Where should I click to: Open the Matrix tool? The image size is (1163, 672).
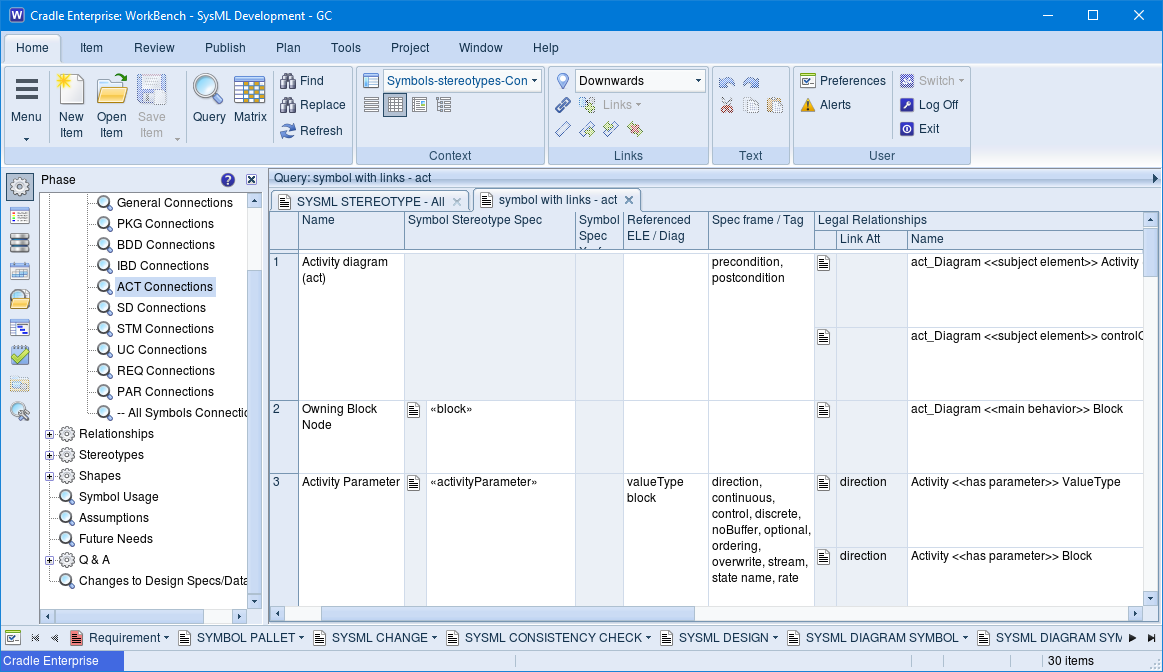click(x=250, y=99)
